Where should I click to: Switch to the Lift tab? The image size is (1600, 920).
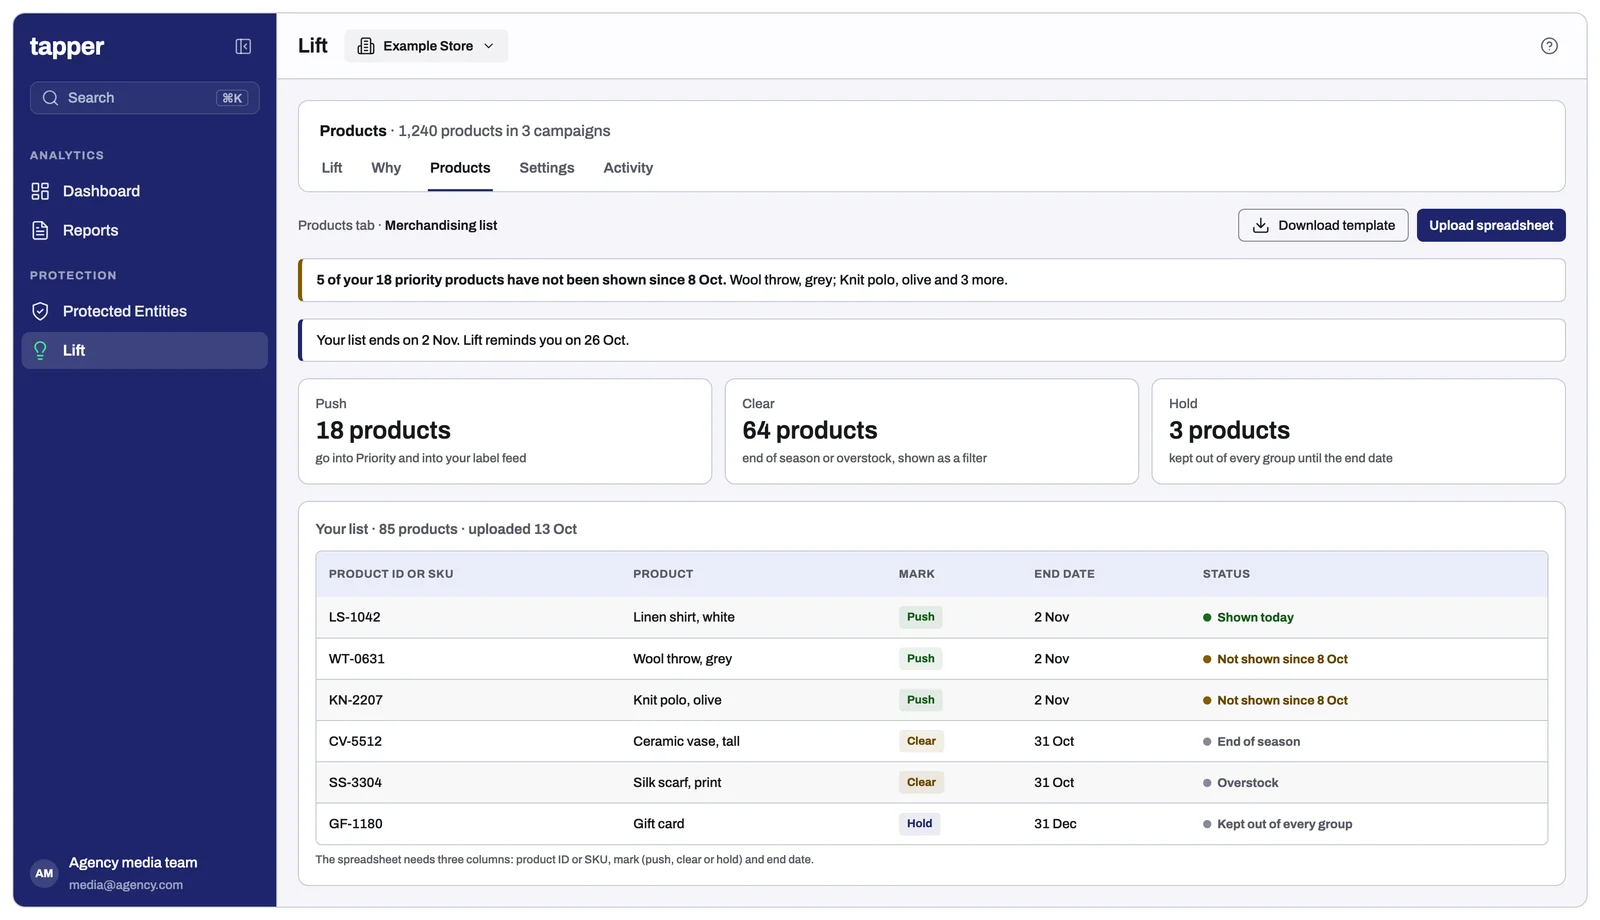coord(332,168)
